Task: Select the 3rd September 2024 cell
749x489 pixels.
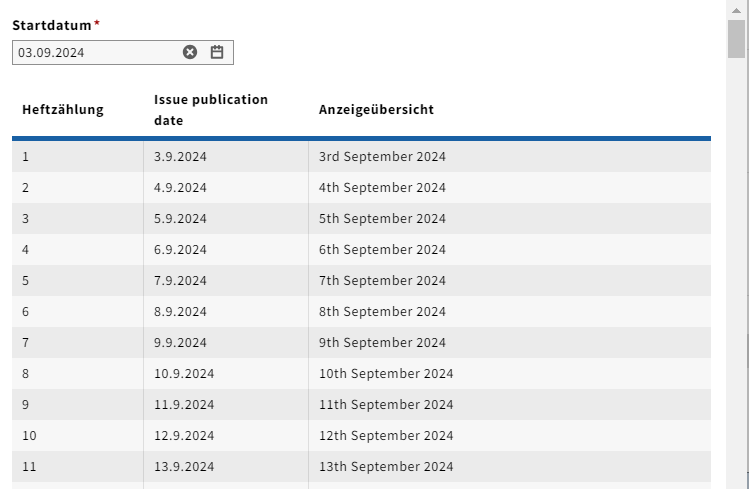Action: point(382,157)
